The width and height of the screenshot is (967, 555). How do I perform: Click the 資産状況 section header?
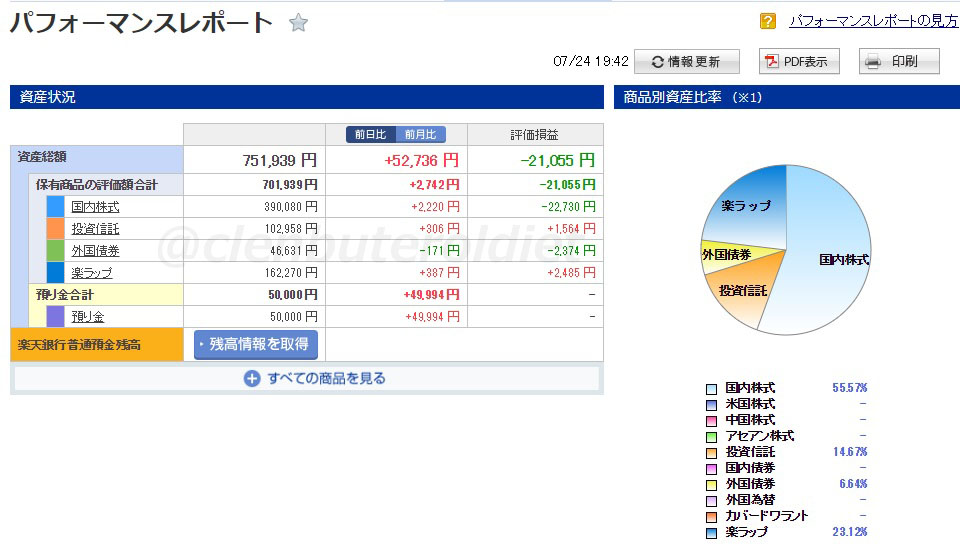point(307,97)
